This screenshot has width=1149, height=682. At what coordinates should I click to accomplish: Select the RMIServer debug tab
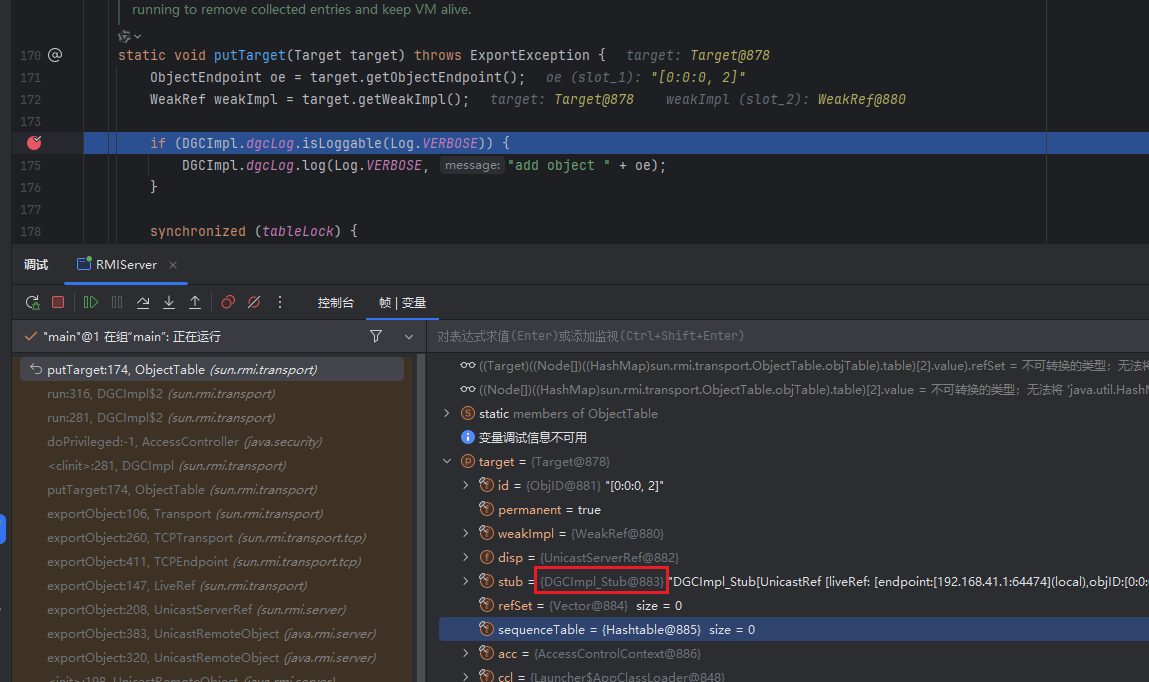126,265
